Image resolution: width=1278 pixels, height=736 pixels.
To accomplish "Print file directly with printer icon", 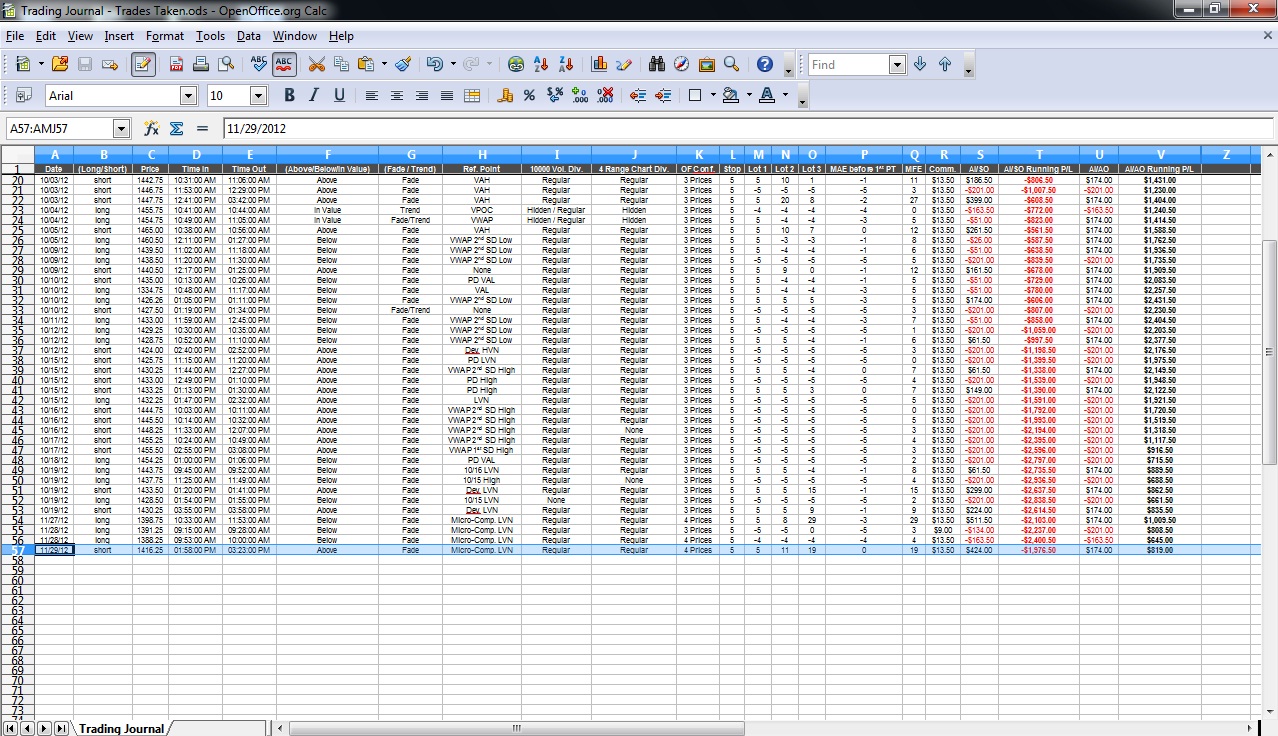I will [x=201, y=64].
